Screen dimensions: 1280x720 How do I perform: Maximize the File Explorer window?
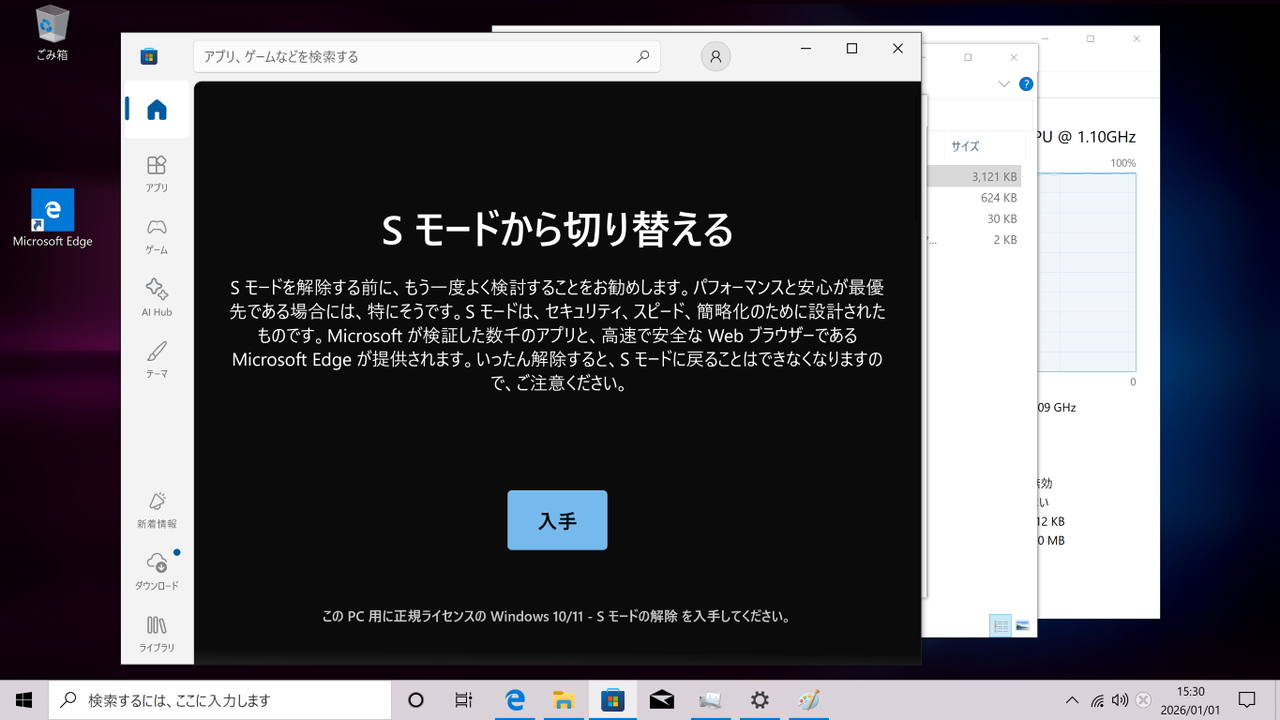tap(968, 57)
